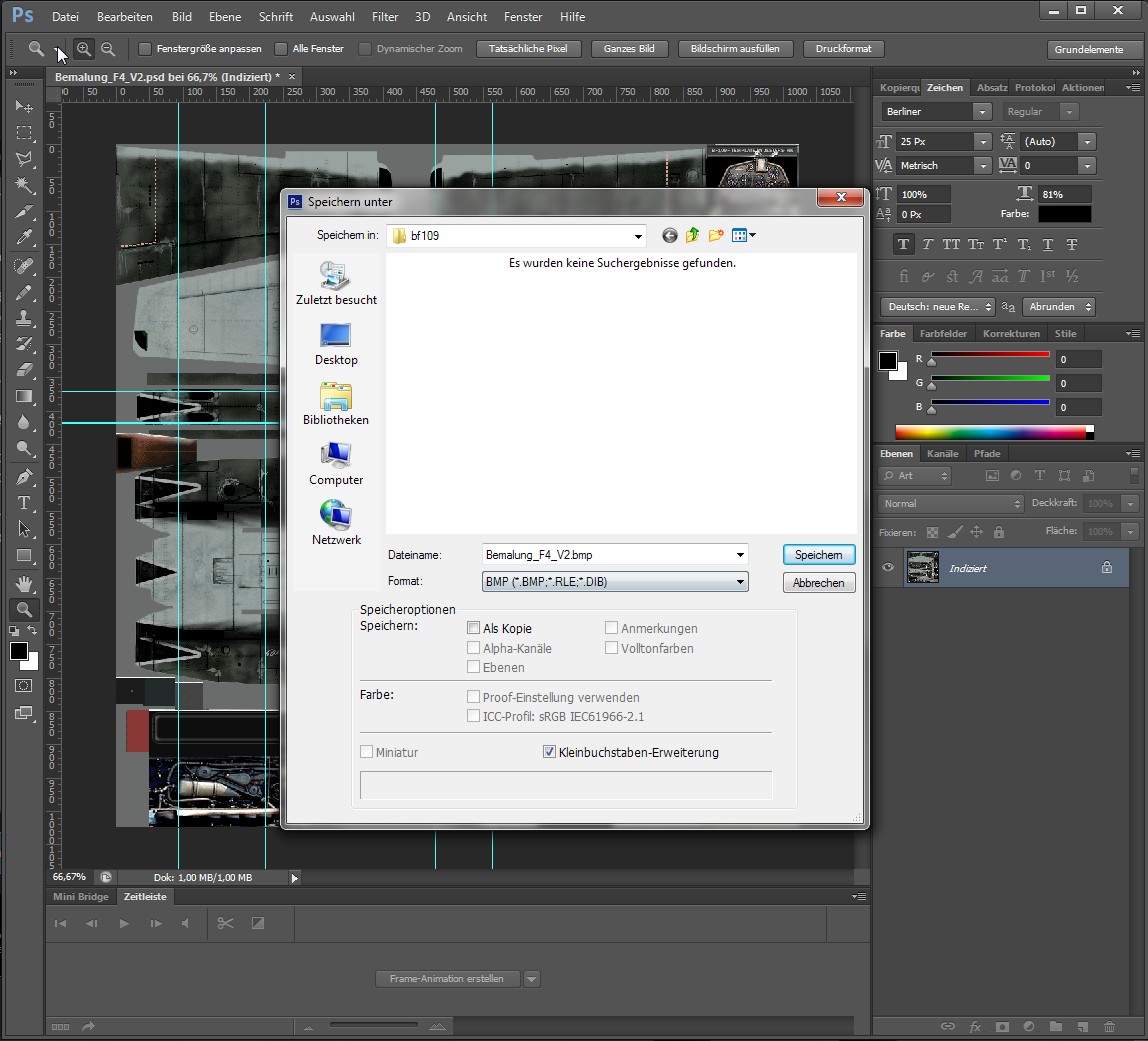Enable the 'Als Kopie' checkbox

(x=474, y=629)
